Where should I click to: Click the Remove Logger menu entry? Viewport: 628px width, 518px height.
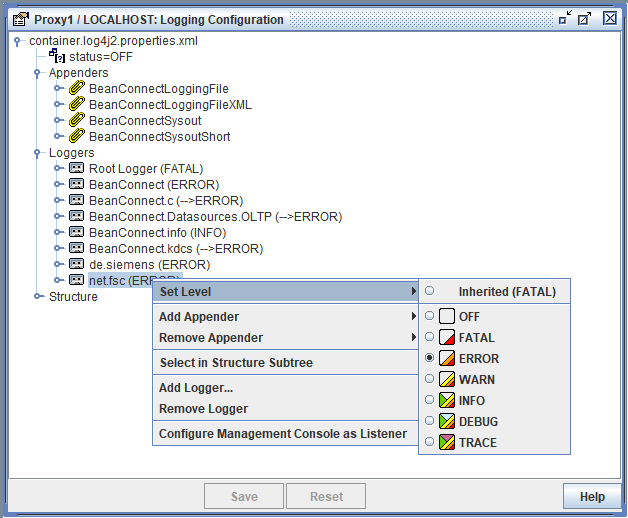(204, 409)
